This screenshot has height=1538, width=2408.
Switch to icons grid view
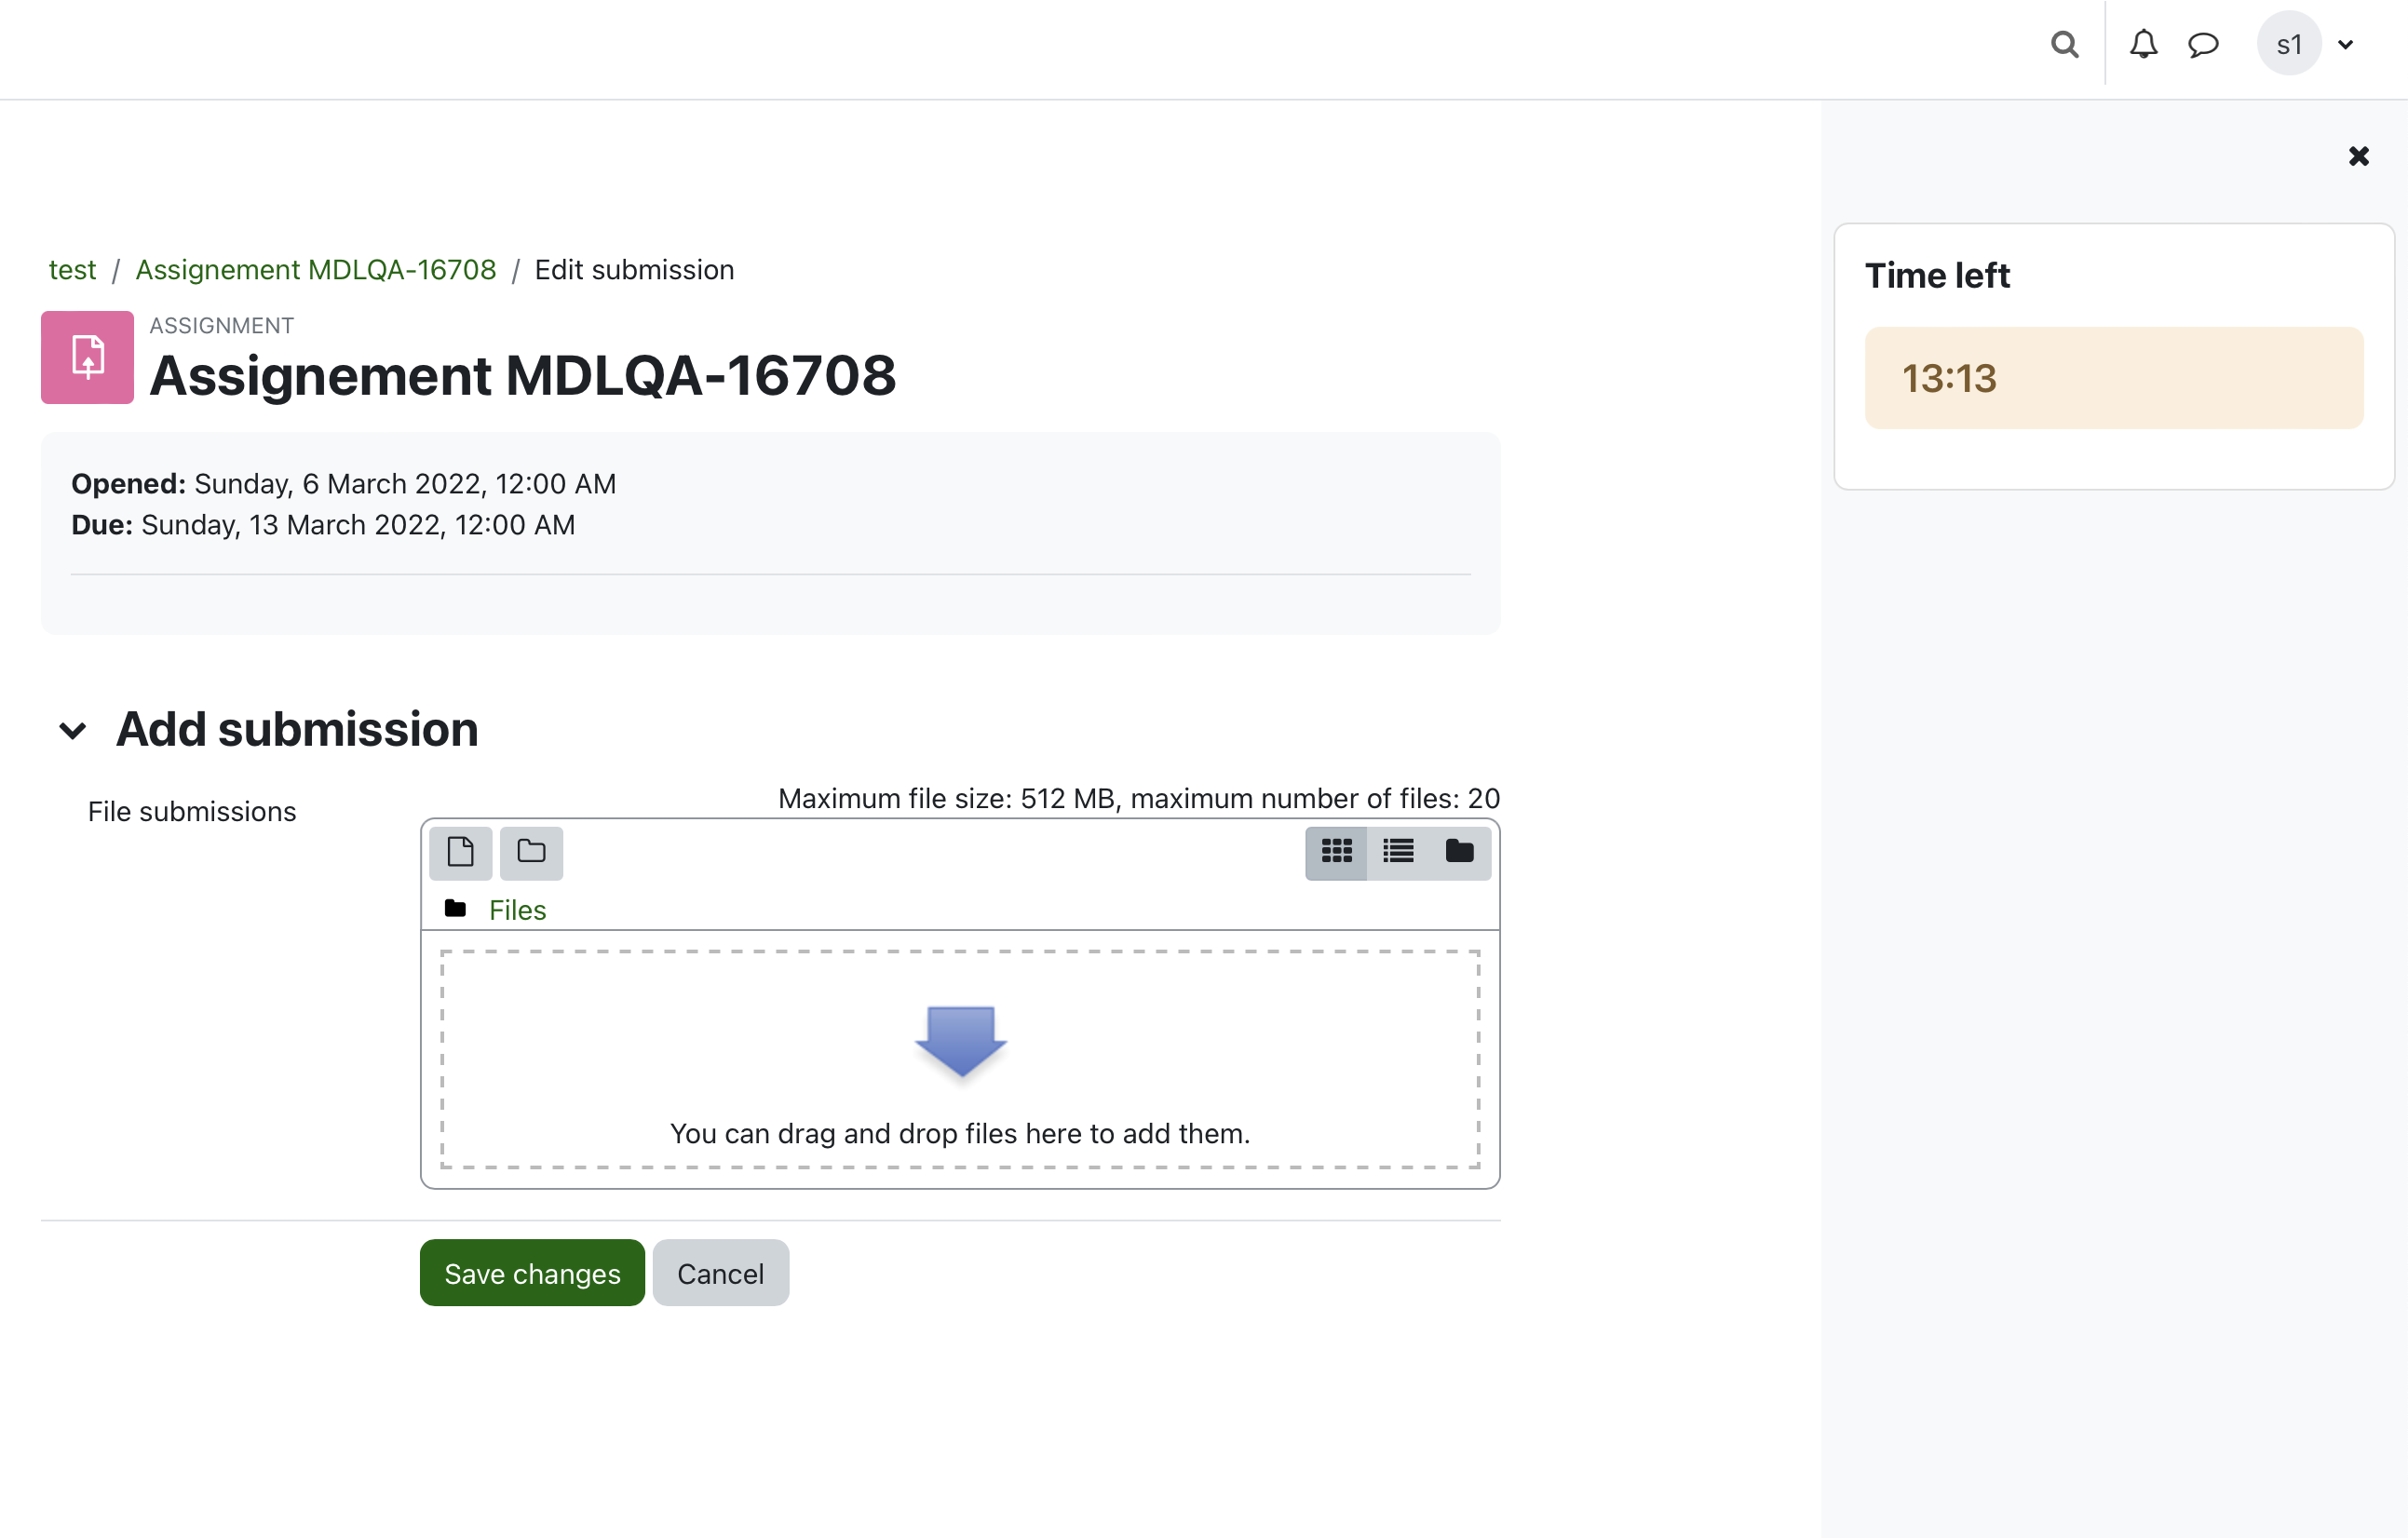click(x=1336, y=852)
